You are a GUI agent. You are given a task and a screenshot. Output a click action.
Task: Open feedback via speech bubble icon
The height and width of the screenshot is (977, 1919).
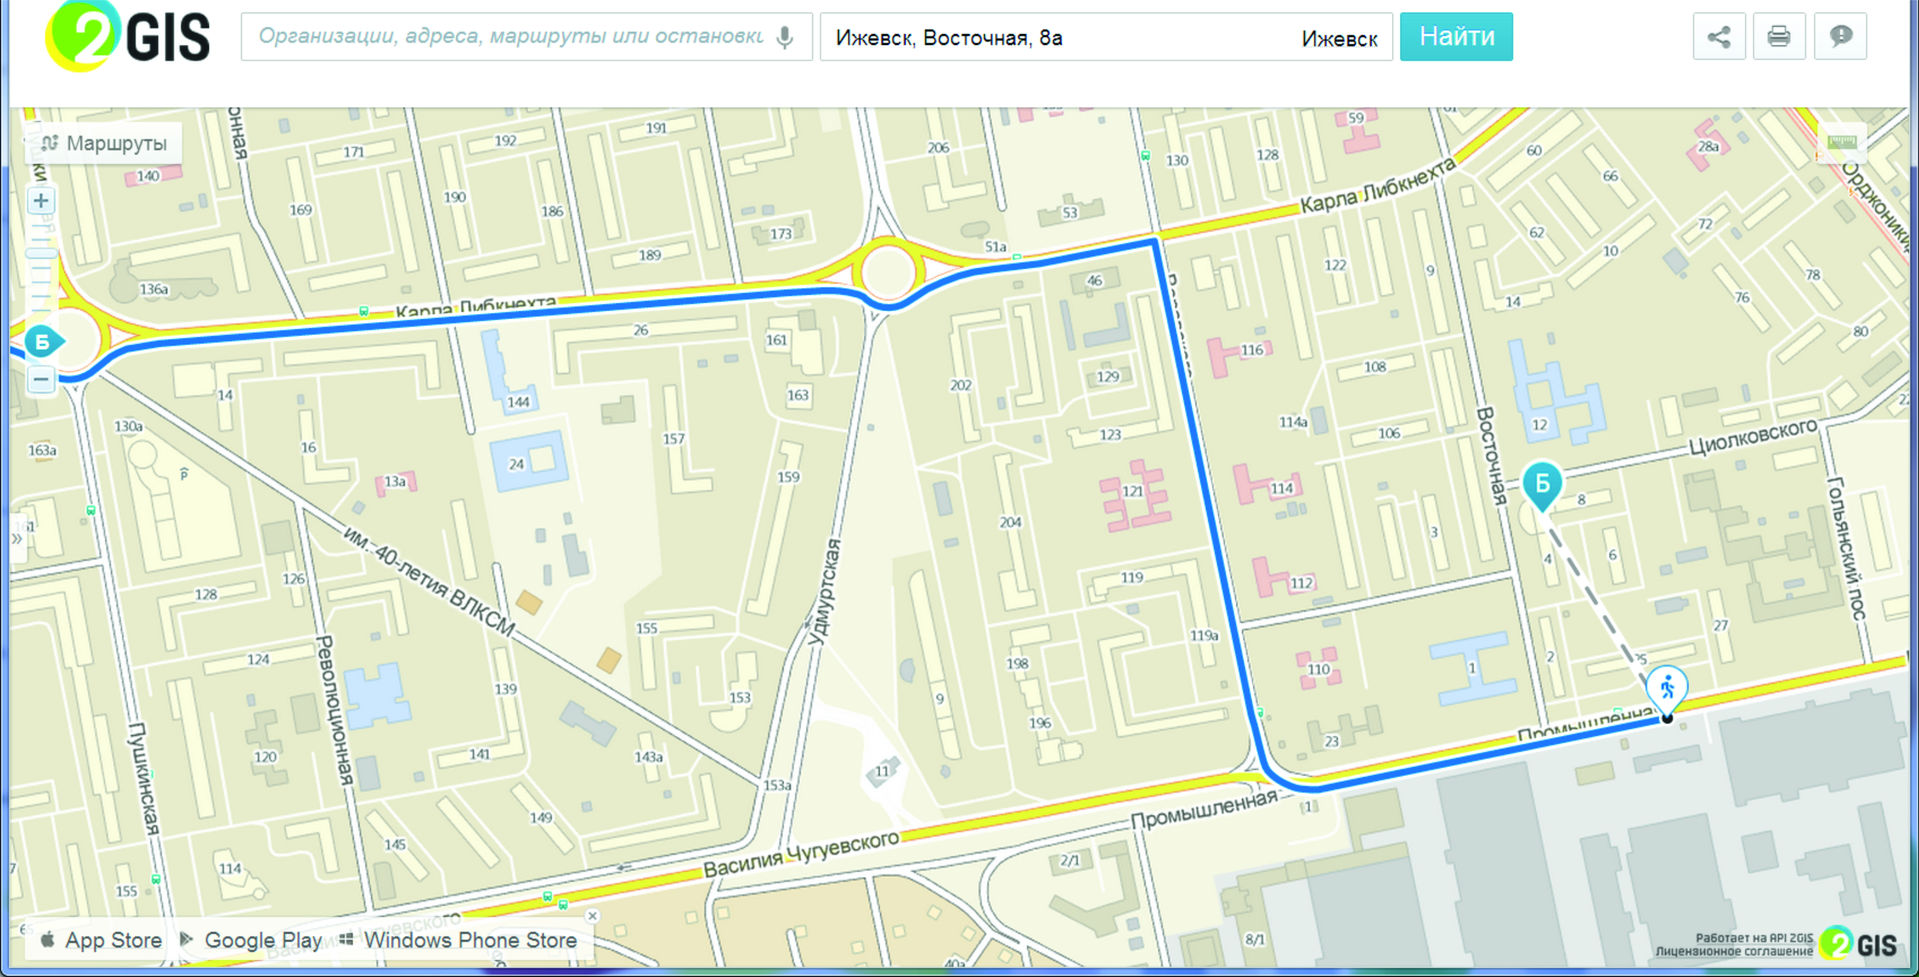pyautogui.click(x=1839, y=37)
